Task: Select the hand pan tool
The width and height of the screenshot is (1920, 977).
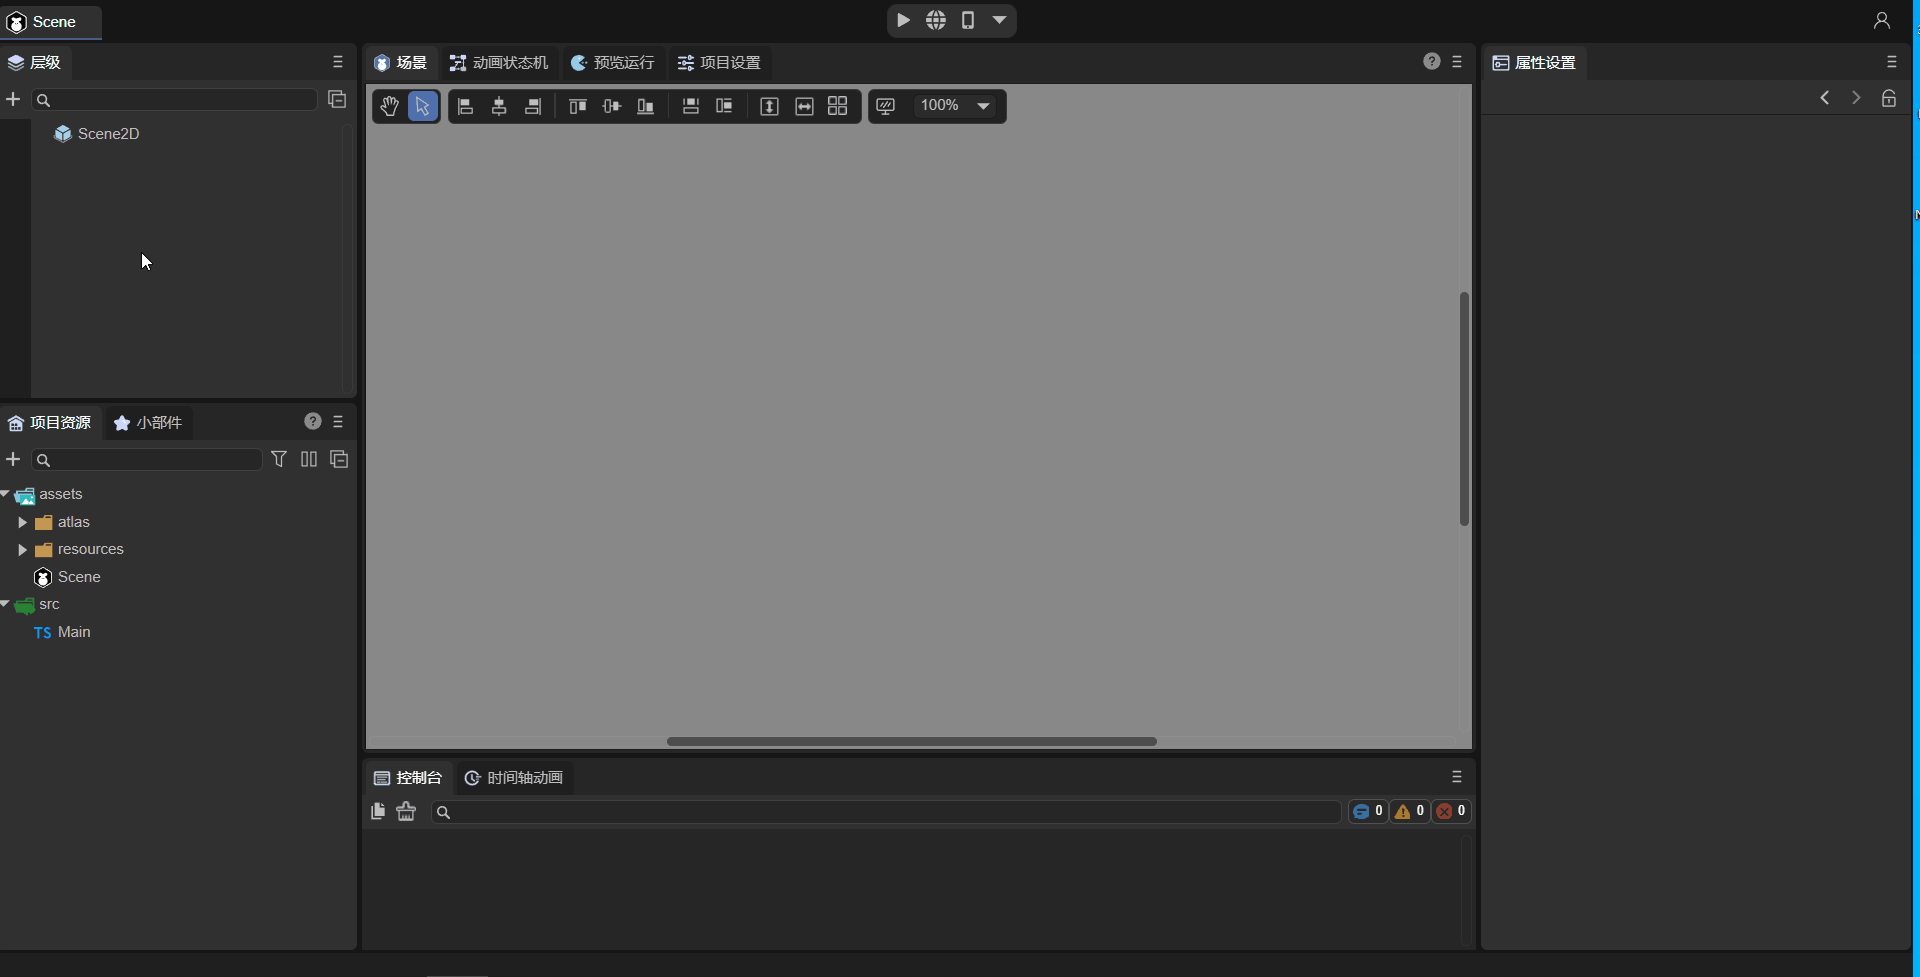Action: [389, 106]
